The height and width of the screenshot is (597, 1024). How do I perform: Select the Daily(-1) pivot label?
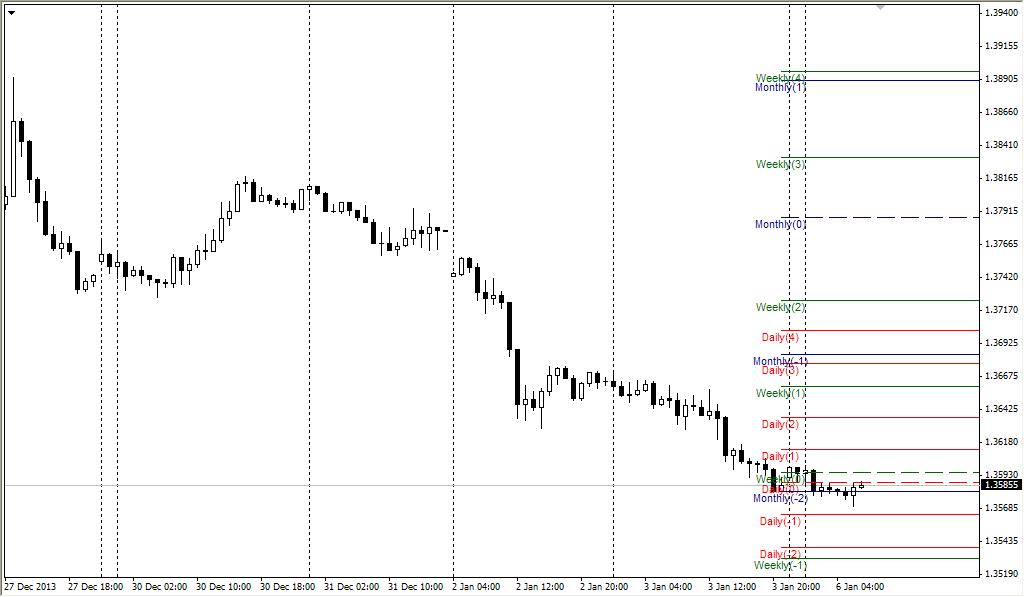[x=780, y=521]
